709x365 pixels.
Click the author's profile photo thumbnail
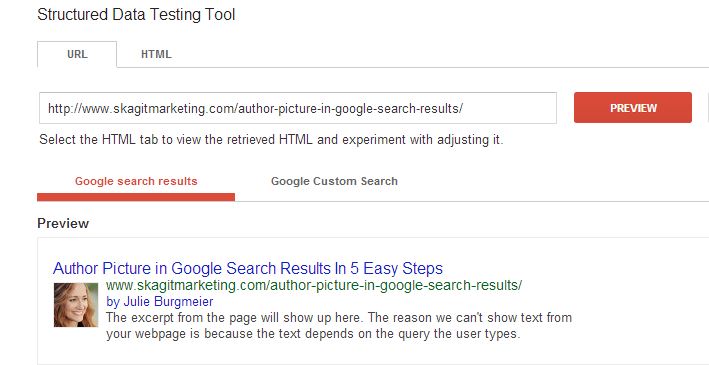[x=76, y=305]
